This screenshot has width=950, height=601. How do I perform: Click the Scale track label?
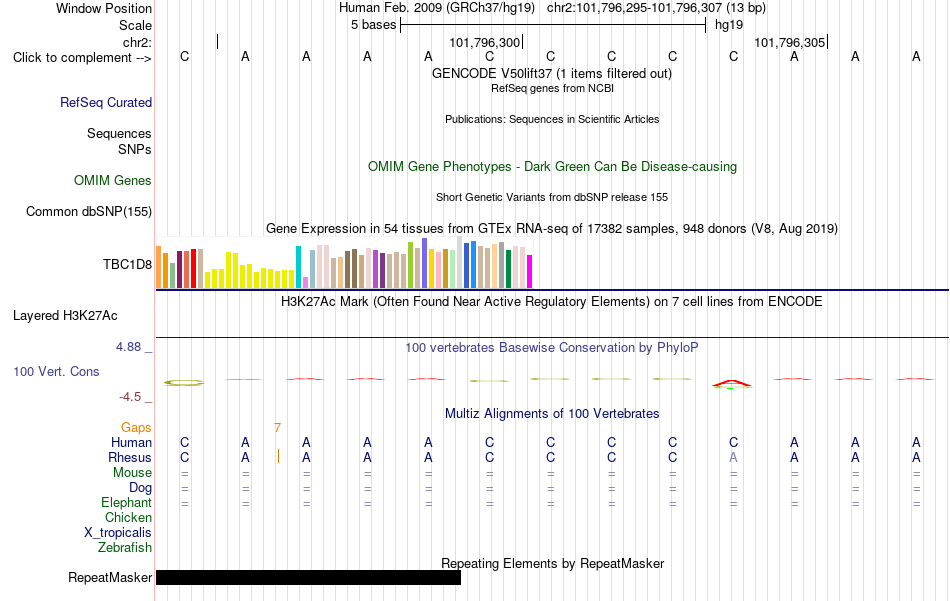[x=136, y=25]
